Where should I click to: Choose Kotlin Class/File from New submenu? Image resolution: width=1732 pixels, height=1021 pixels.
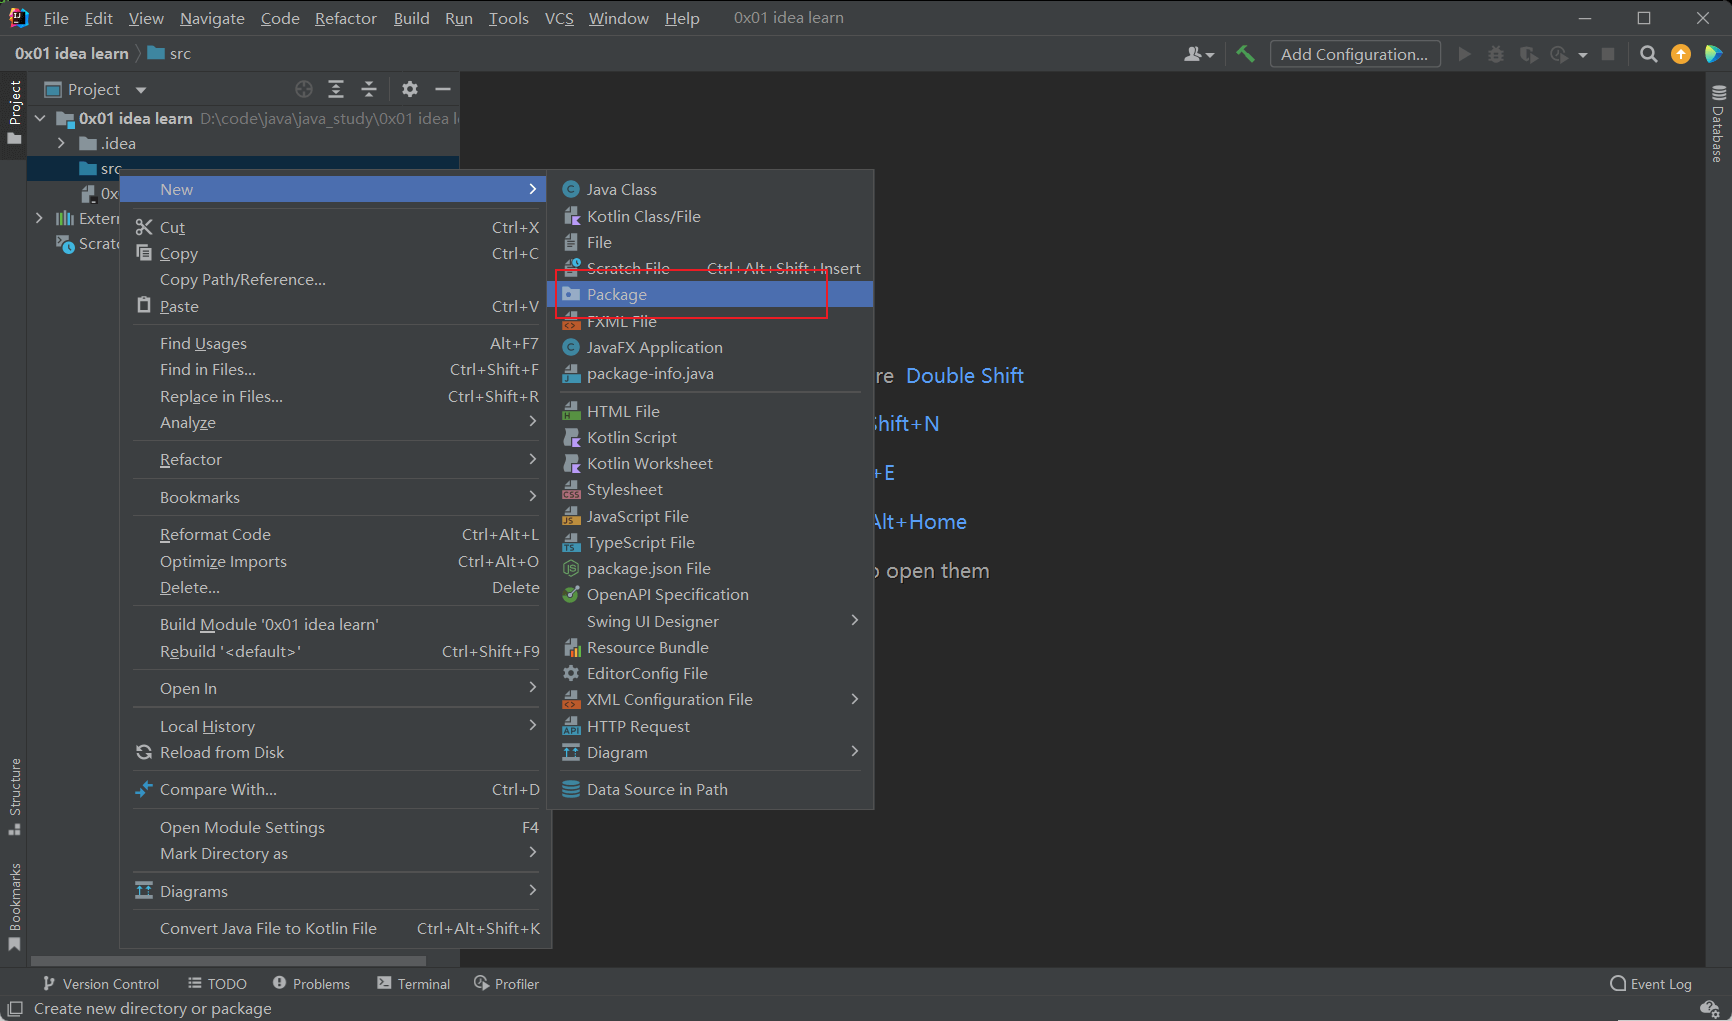(710, 216)
